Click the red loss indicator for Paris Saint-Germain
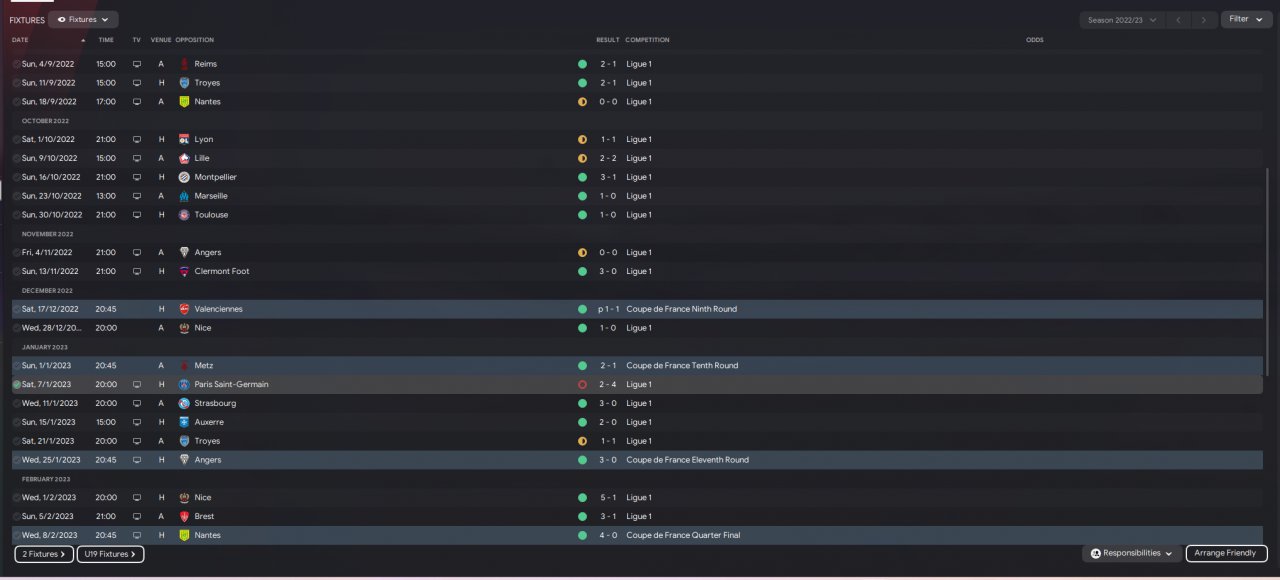 click(582, 384)
